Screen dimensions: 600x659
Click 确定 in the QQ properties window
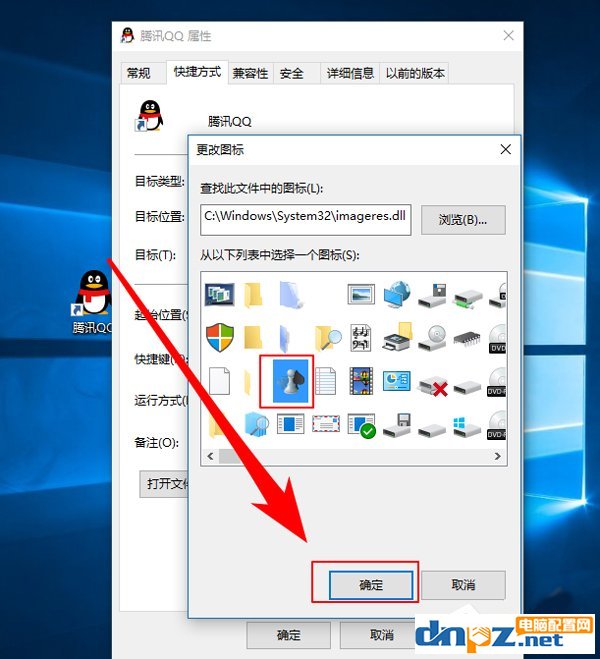(289, 635)
